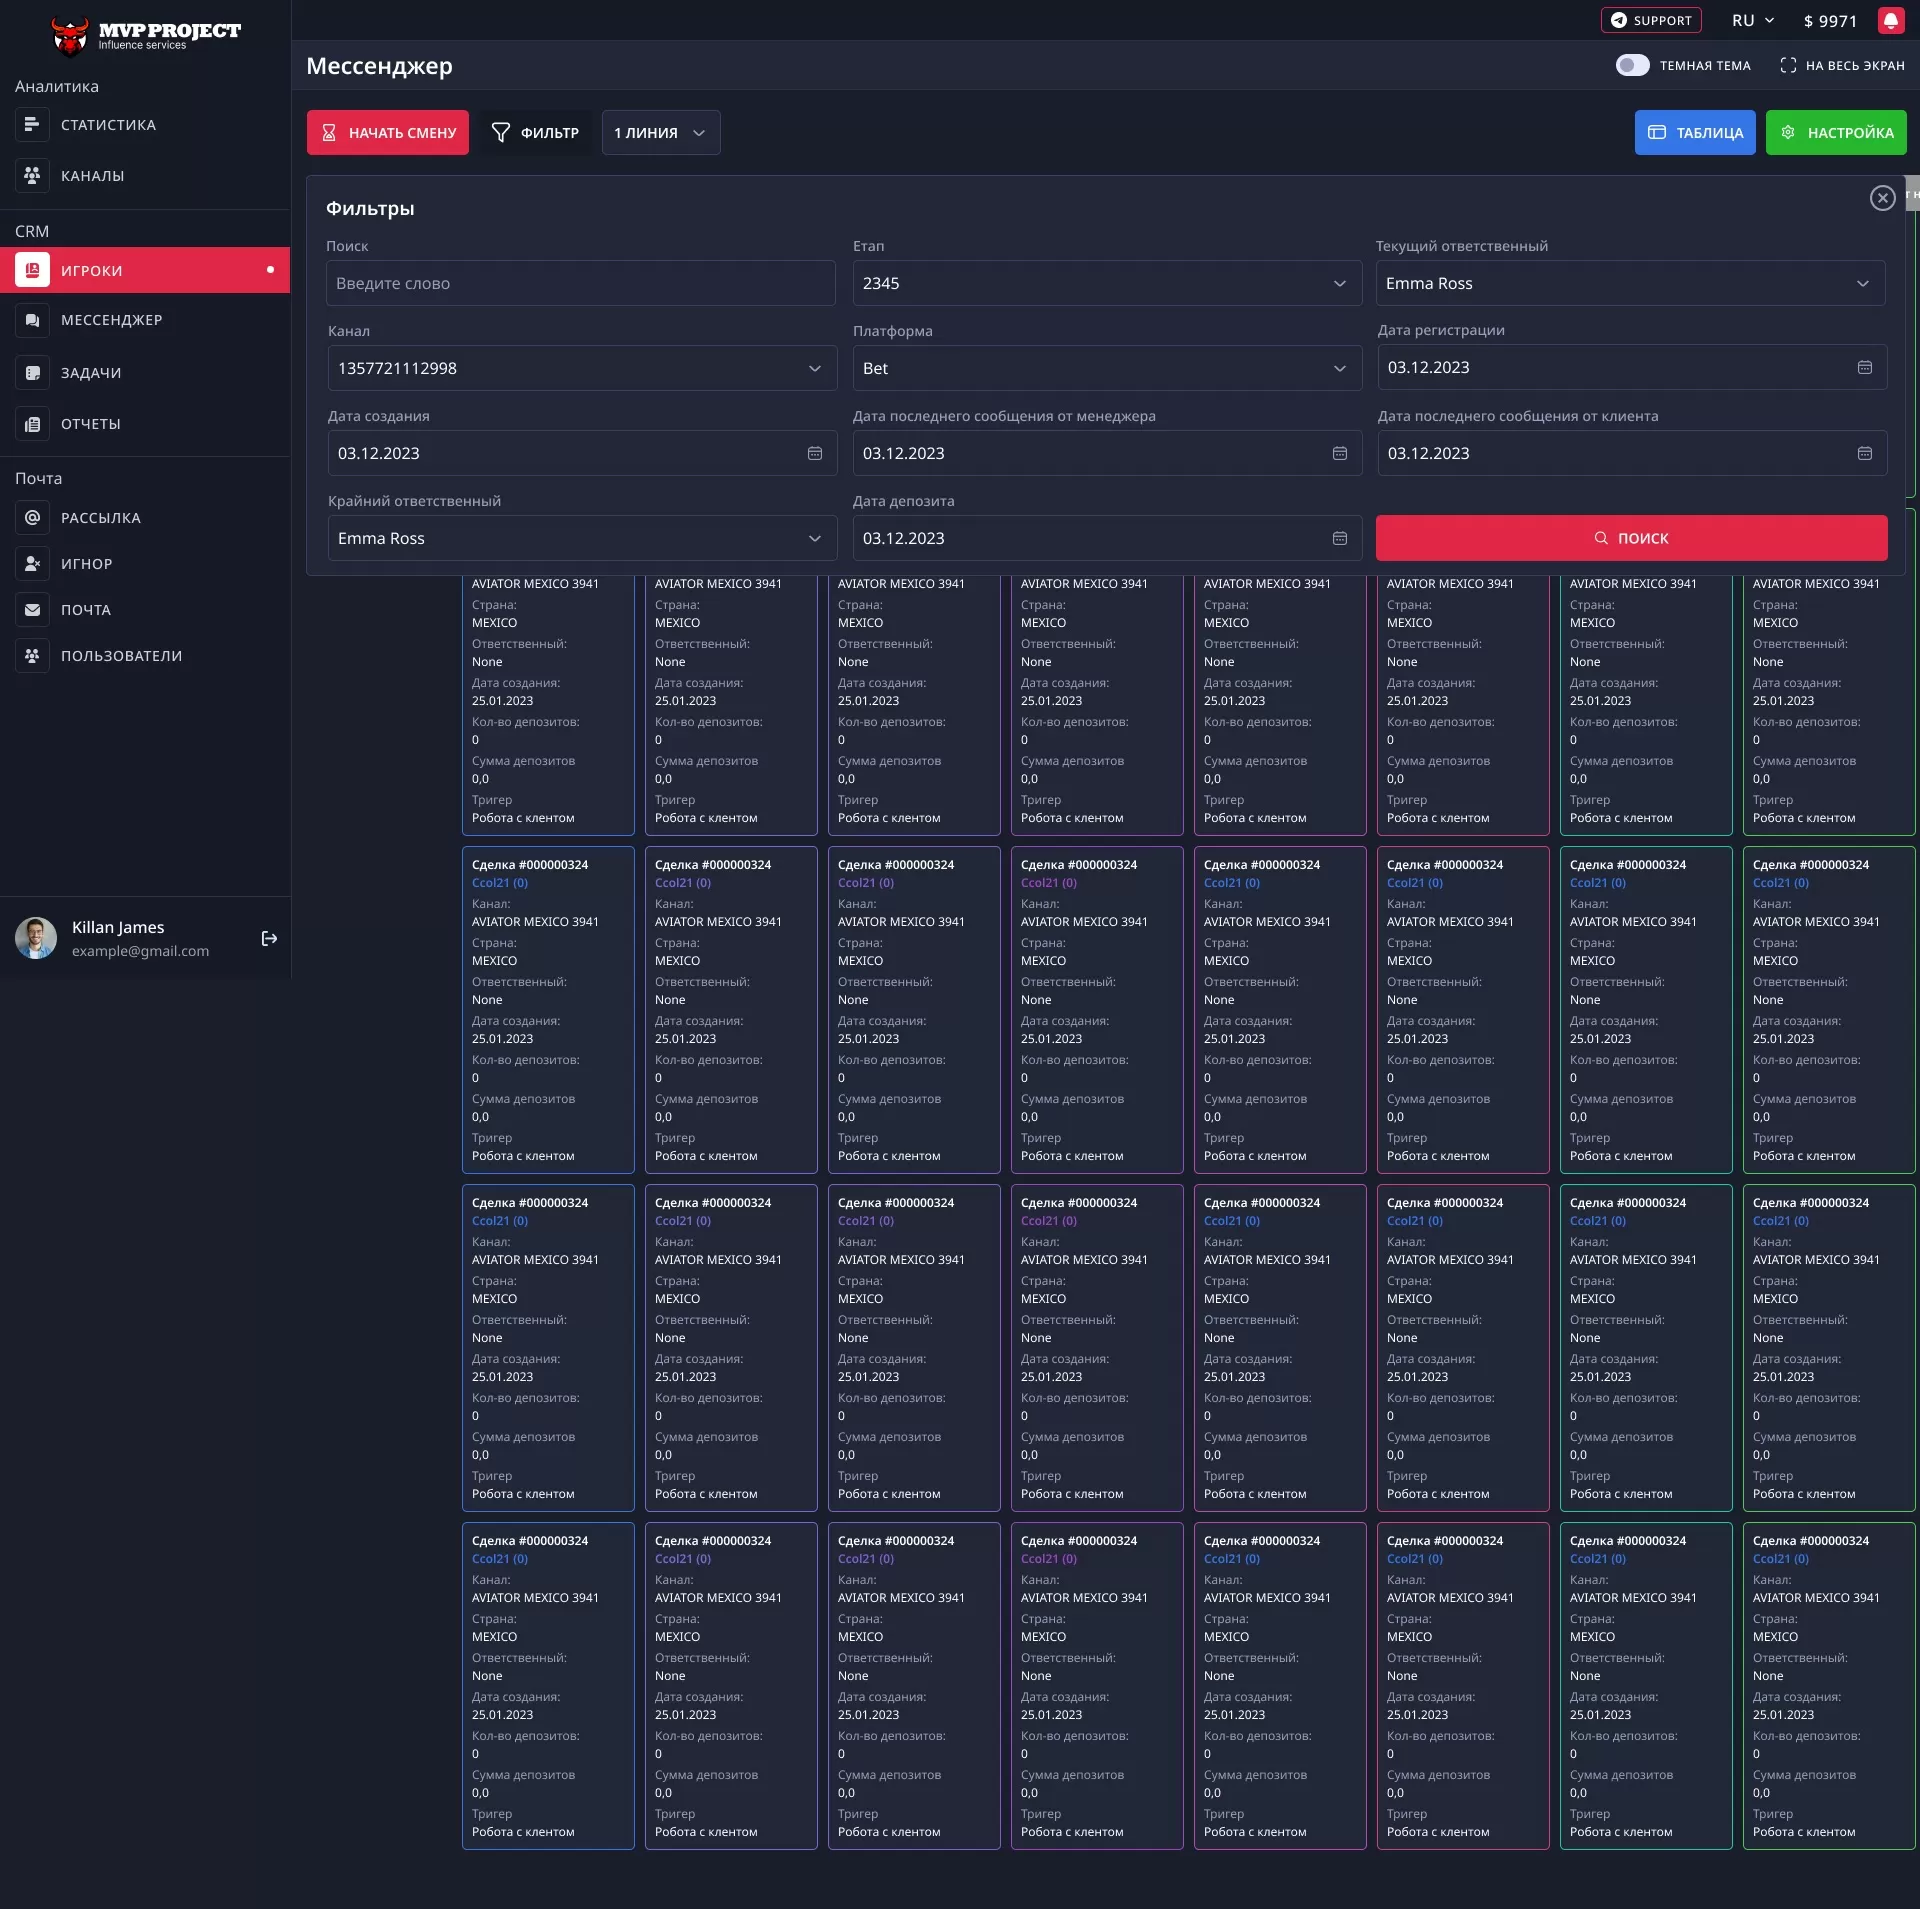Toggle fullscreen with На Весь Экран
Screen dimensions: 1920x1909
tap(1843, 65)
